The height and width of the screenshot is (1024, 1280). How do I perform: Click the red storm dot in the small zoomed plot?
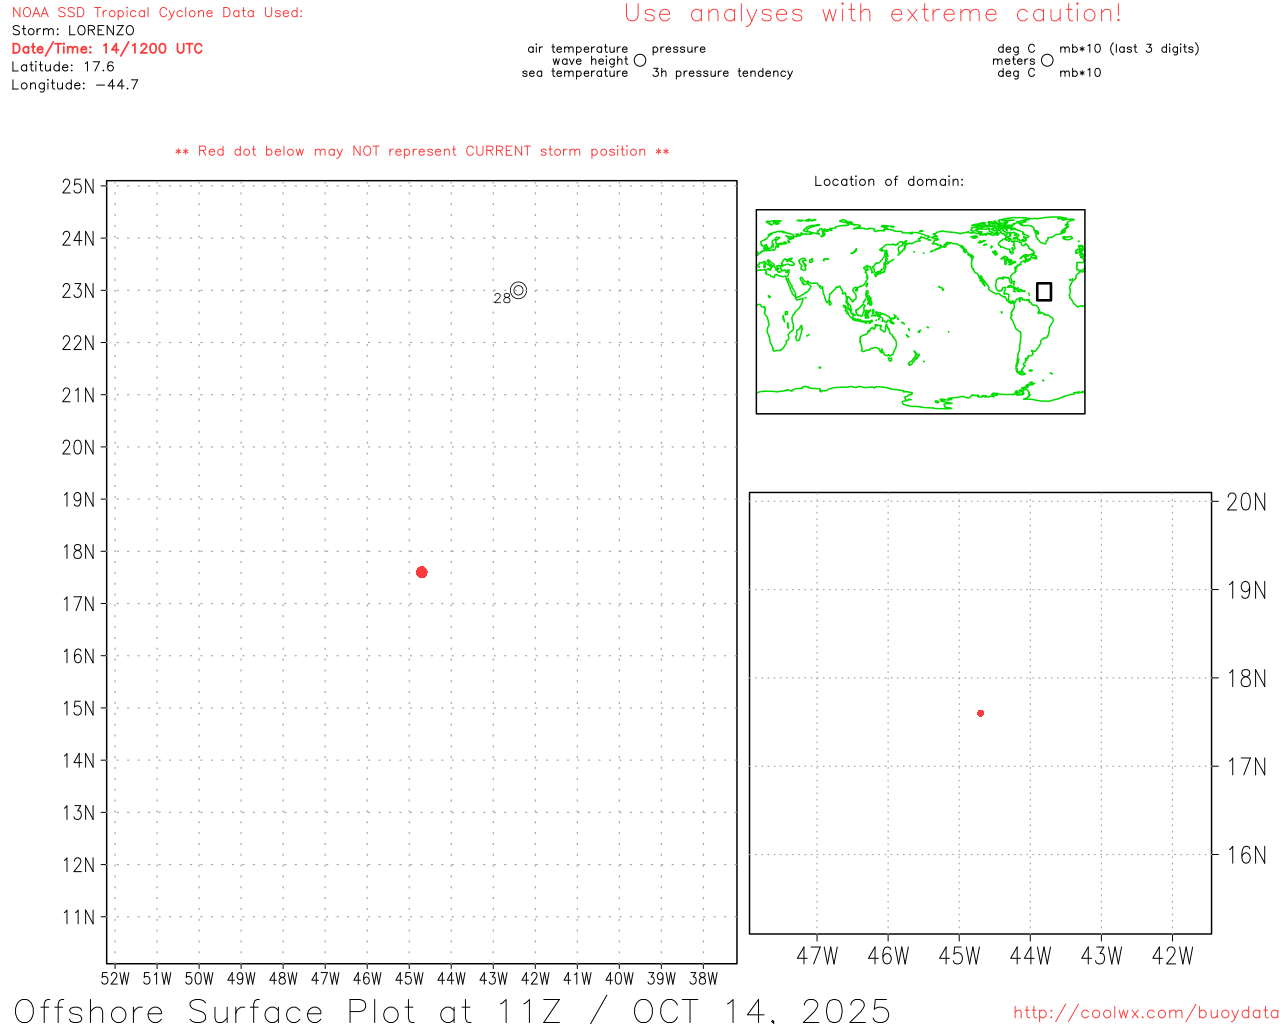(981, 713)
